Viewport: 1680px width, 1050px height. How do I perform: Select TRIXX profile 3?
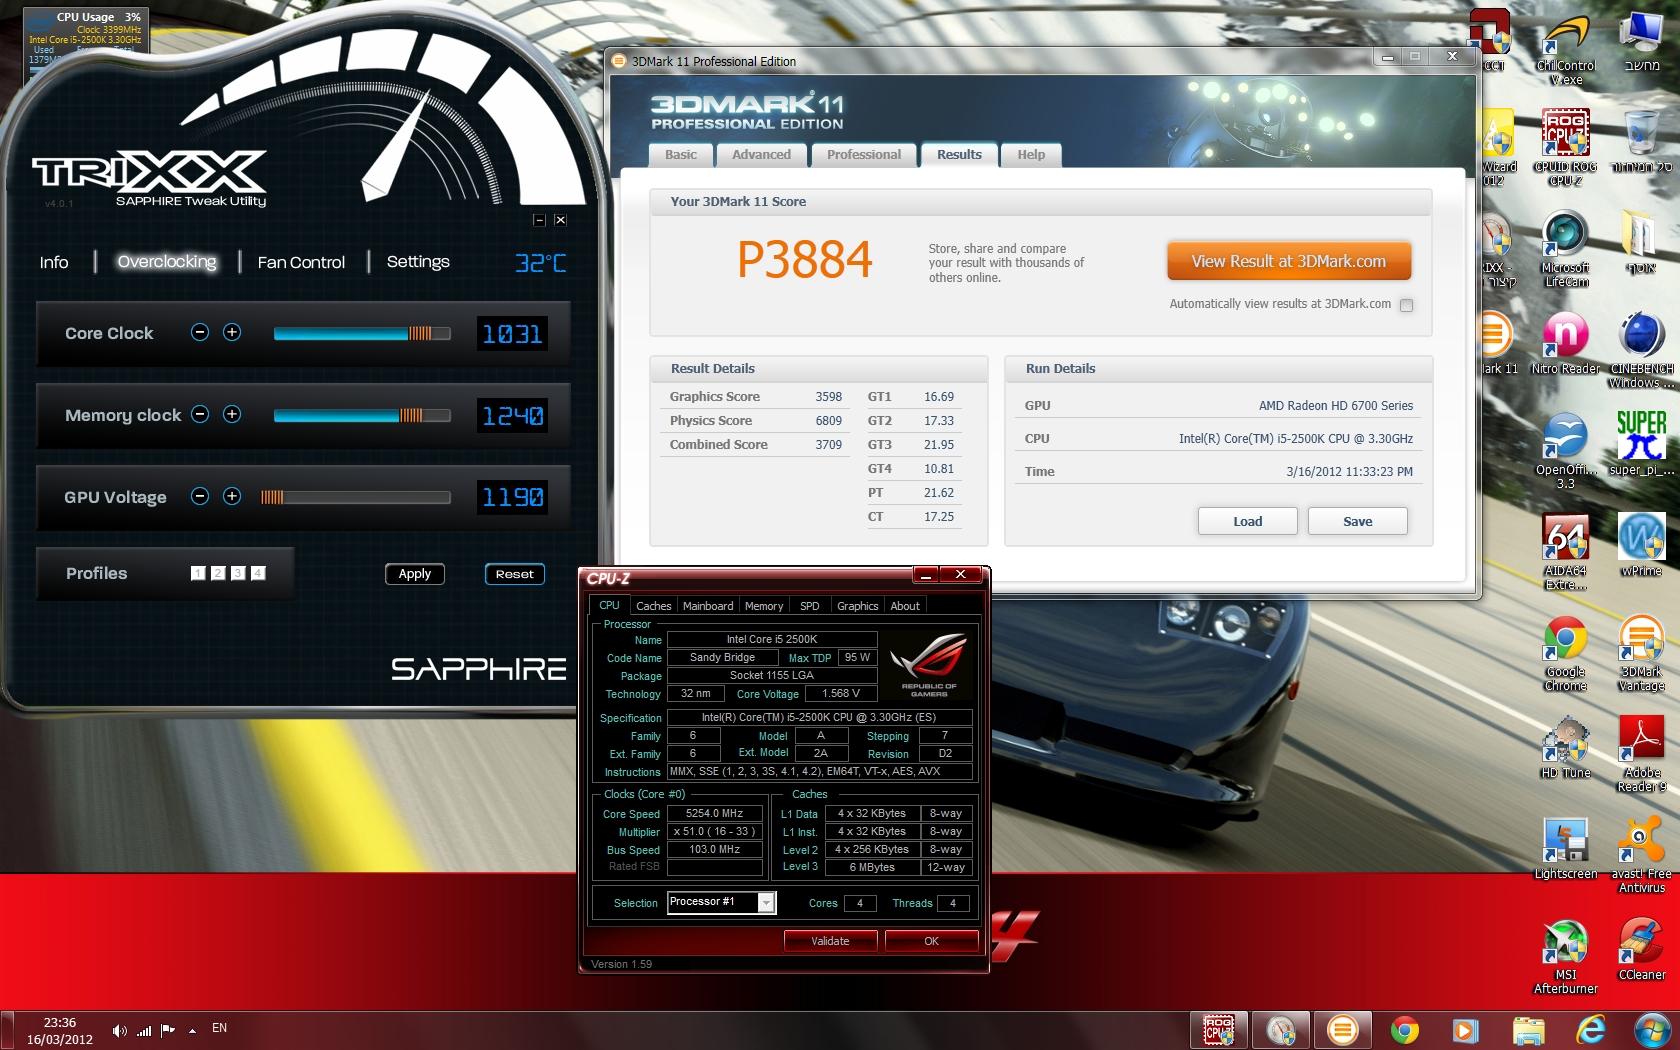click(238, 573)
